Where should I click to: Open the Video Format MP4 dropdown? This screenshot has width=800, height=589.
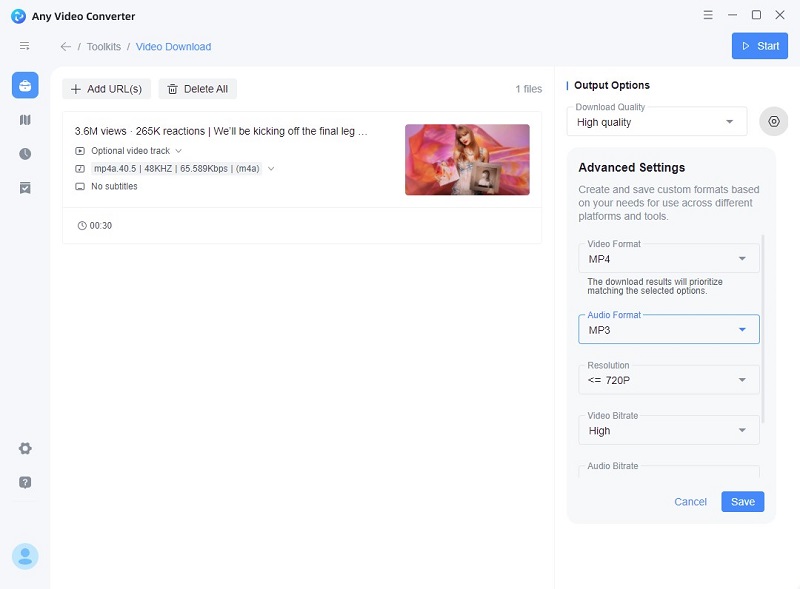668,259
